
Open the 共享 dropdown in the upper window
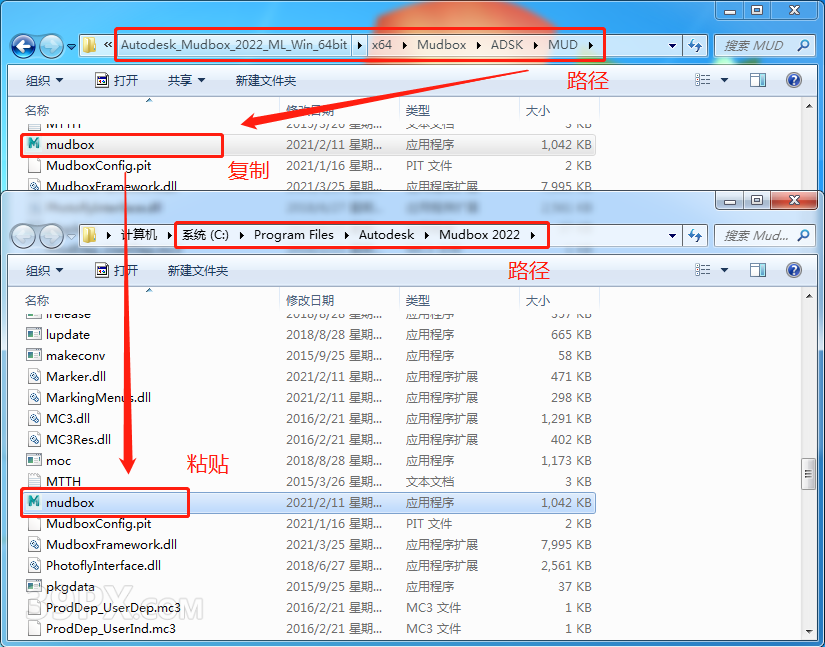click(186, 80)
